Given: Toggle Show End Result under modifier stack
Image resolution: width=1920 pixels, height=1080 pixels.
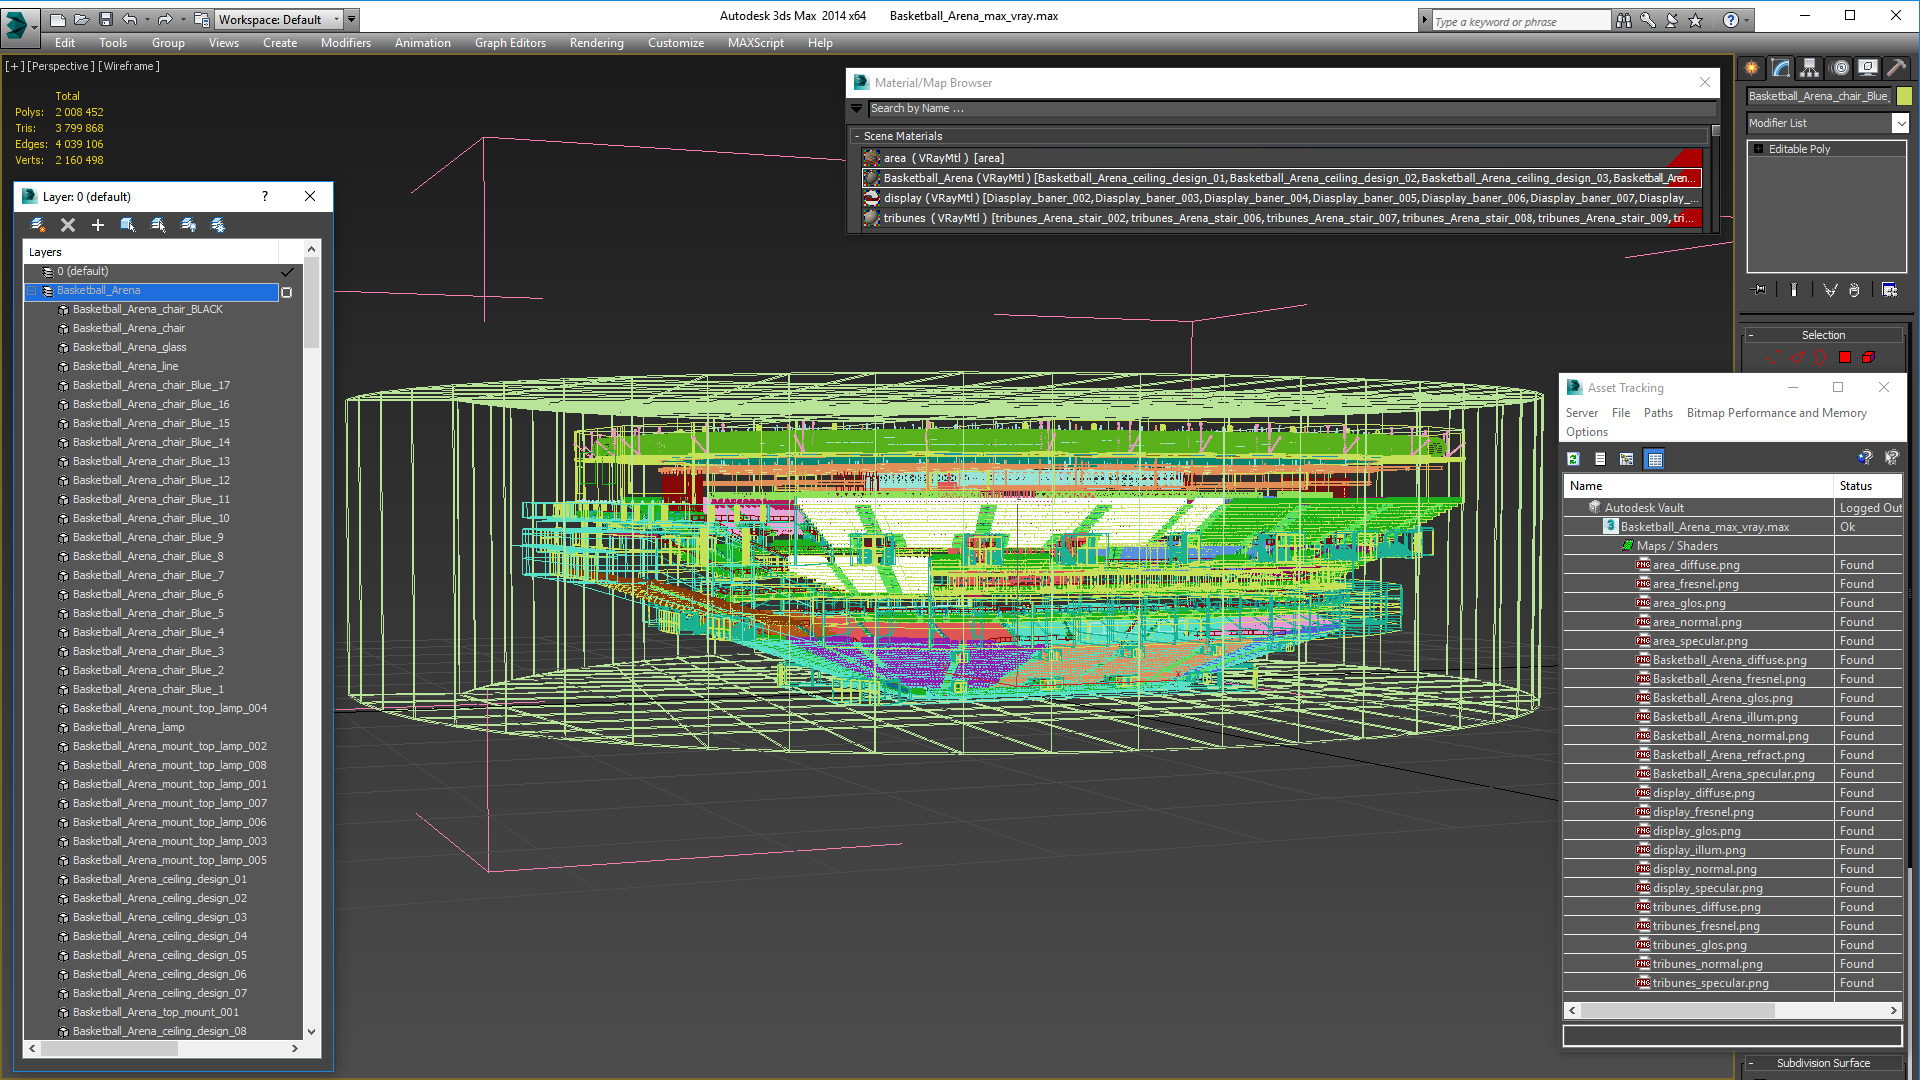Looking at the screenshot, I should click(x=1794, y=290).
